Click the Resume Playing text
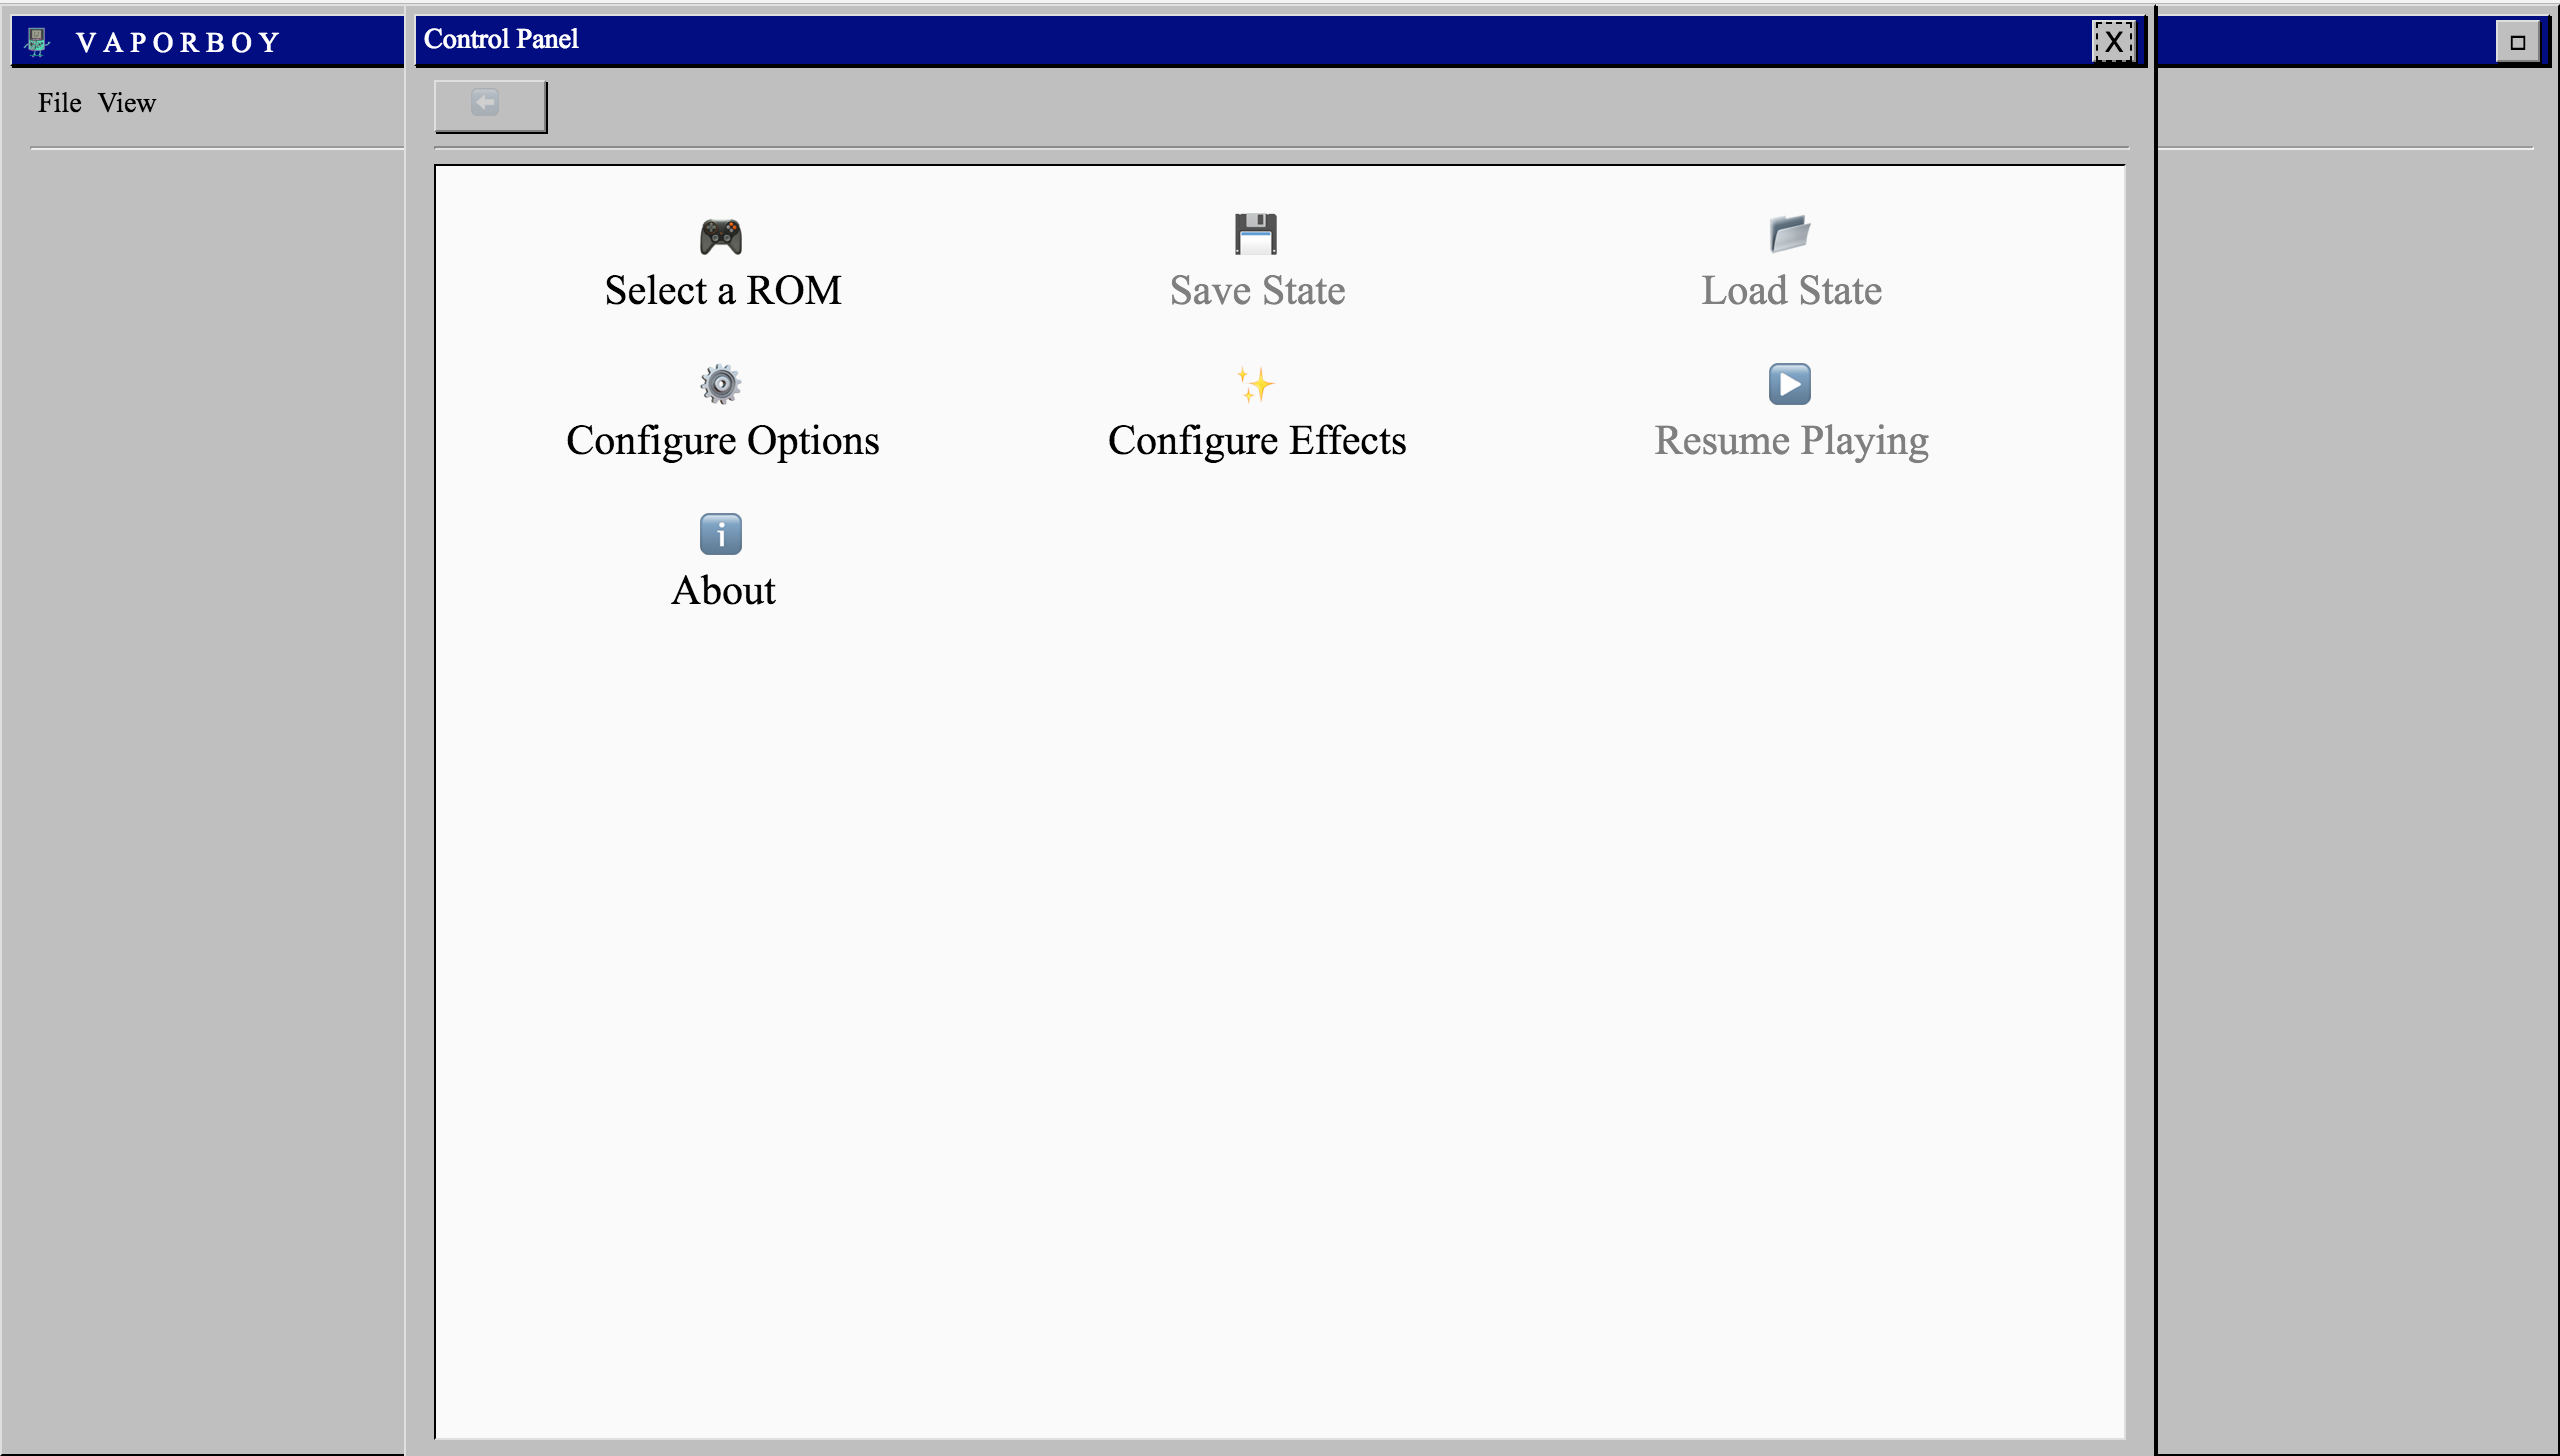Screen dimensions: 2560x1456 pyautogui.click(x=1791, y=440)
